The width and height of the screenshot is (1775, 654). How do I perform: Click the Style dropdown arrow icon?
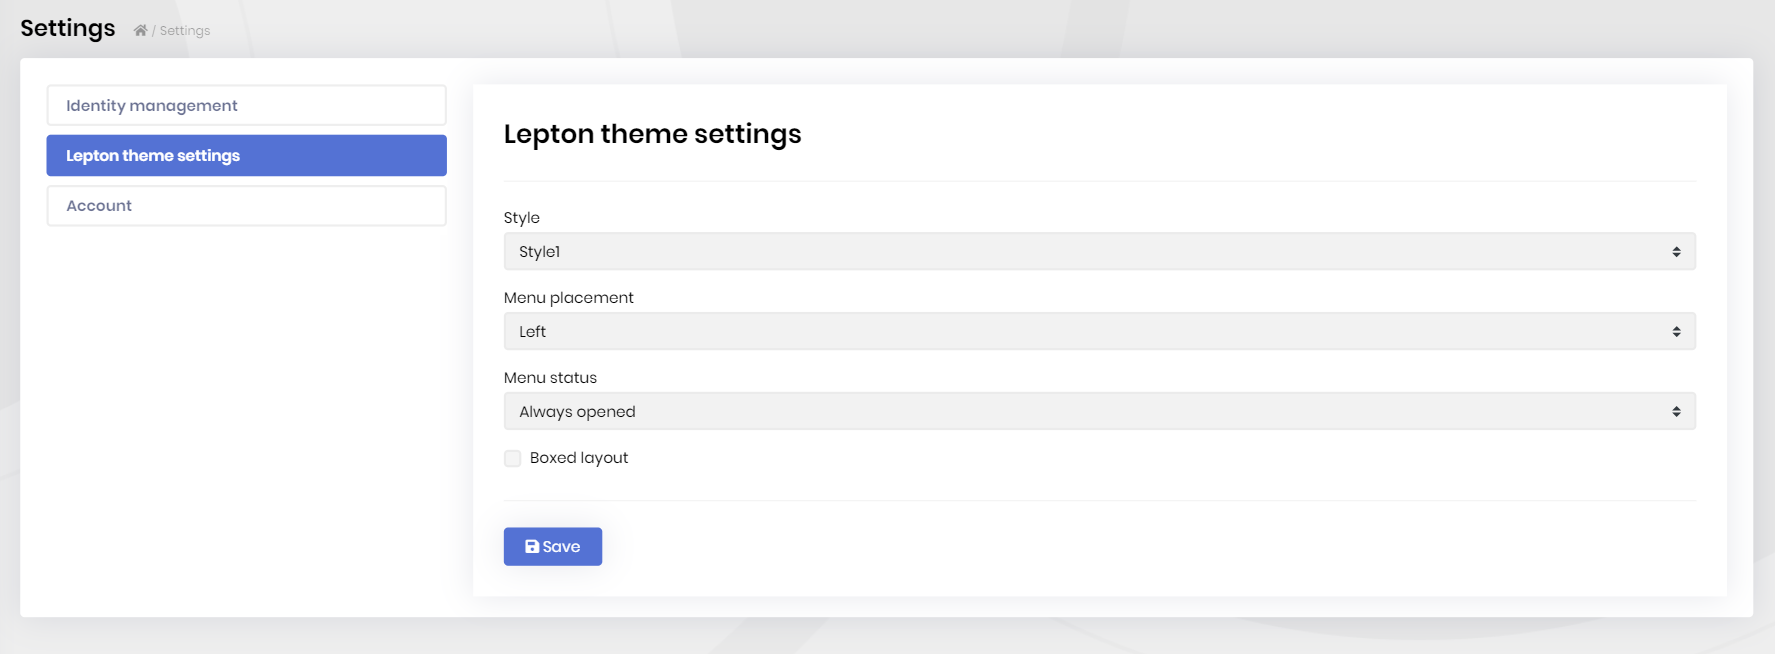point(1676,252)
